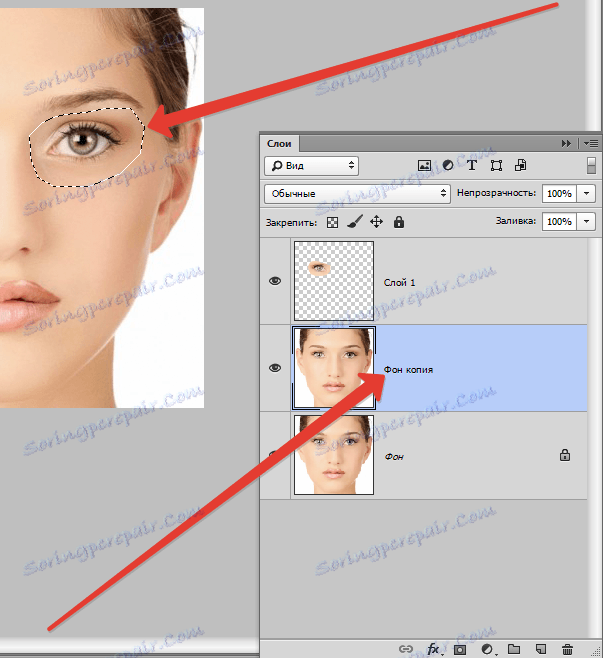
Task: Filter layers by smart object type
Action: click(x=520, y=165)
